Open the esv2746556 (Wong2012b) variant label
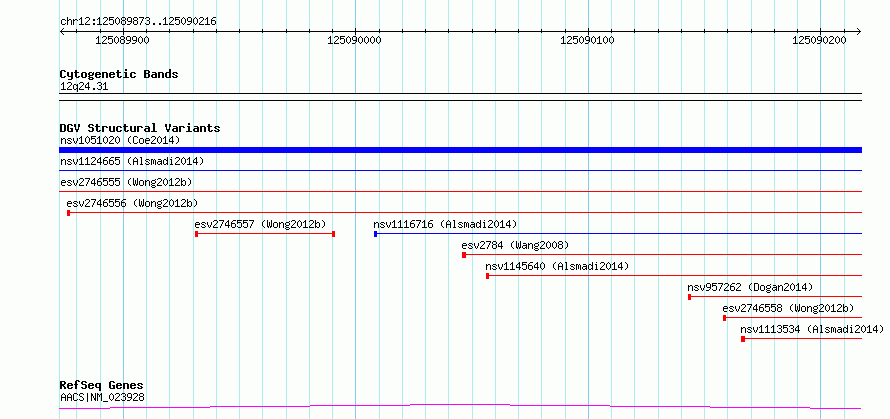 coord(132,203)
